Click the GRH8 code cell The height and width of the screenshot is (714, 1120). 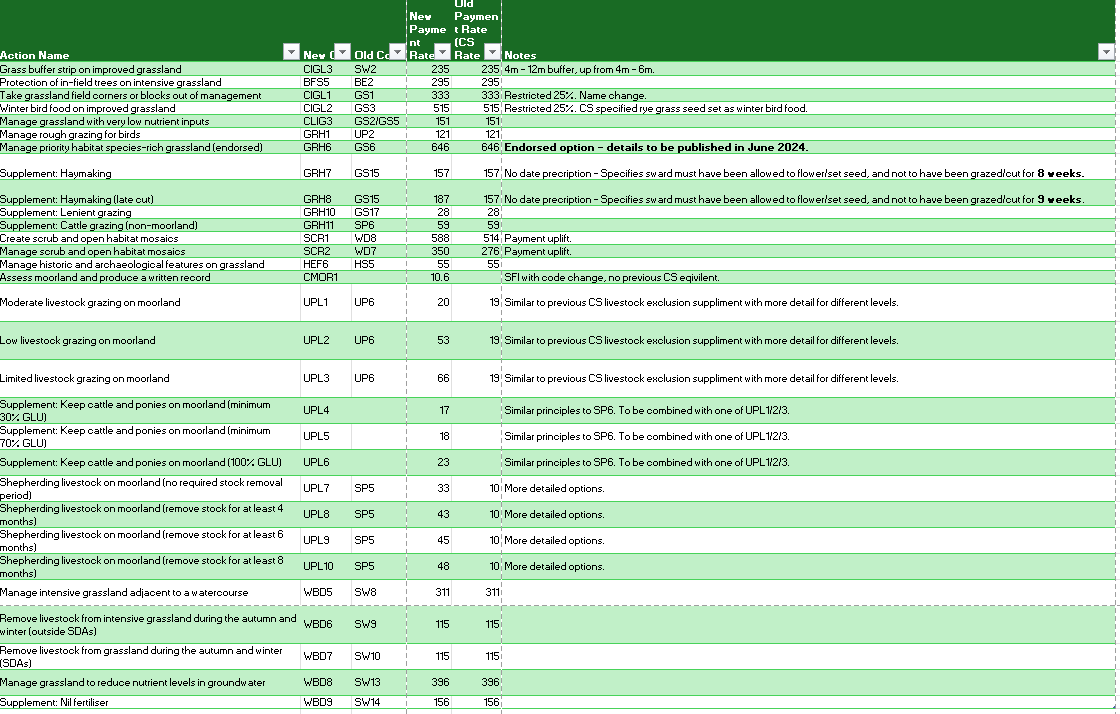[x=326, y=193]
